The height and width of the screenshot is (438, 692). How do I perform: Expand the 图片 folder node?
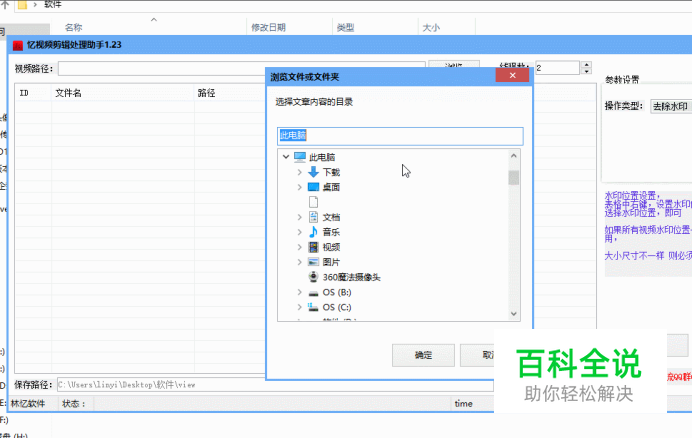(x=300, y=262)
